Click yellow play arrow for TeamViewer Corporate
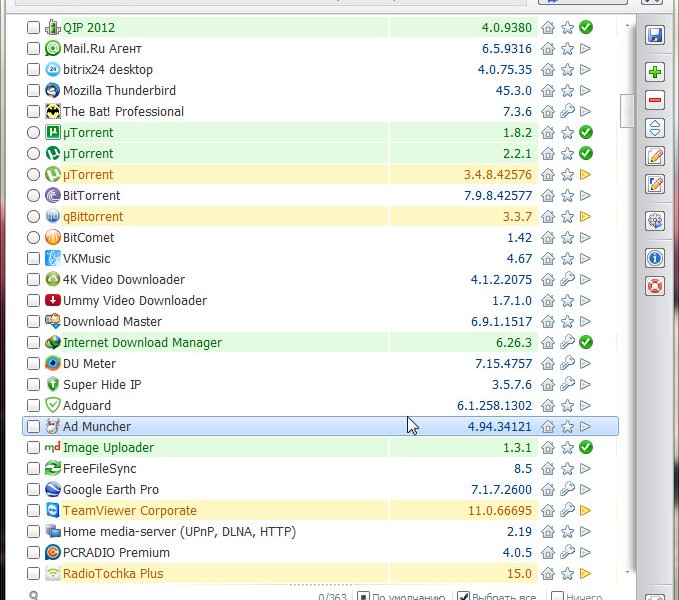The image size is (679, 600). [x=585, y=510]
